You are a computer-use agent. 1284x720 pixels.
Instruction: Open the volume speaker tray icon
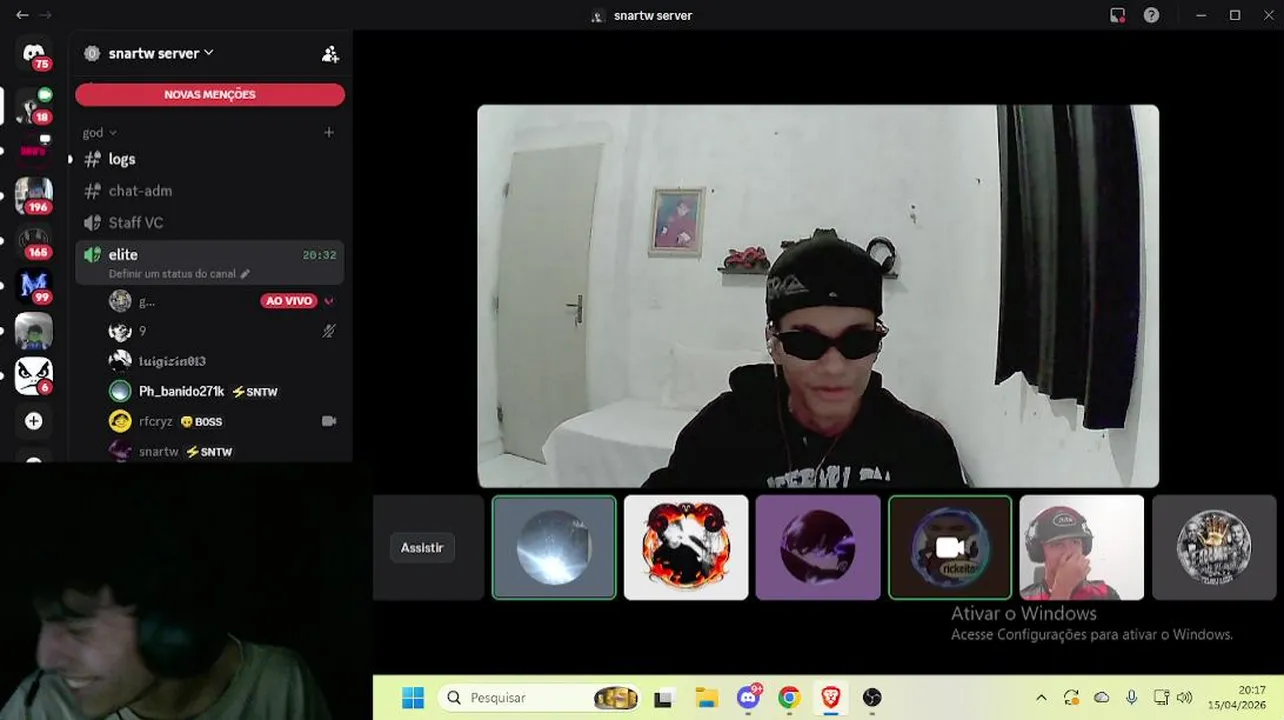(1185, 698)
